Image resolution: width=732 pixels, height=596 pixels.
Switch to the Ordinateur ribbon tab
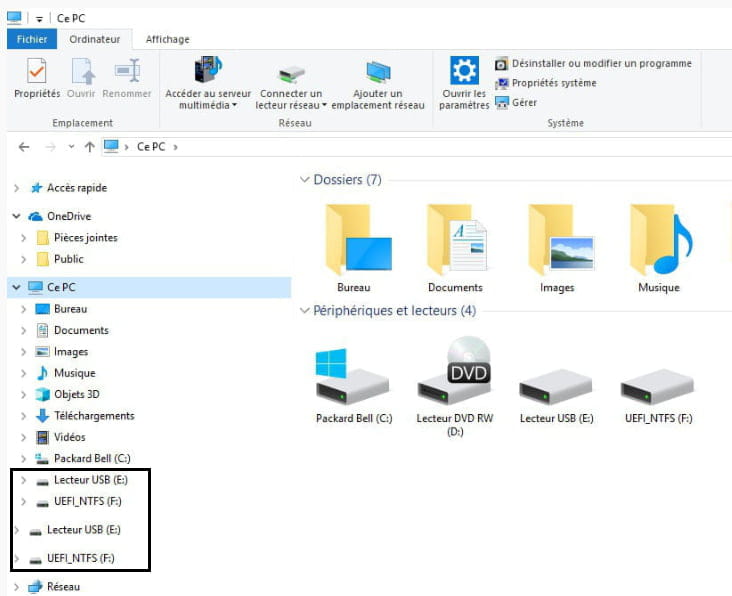click(x=95, y=39)
